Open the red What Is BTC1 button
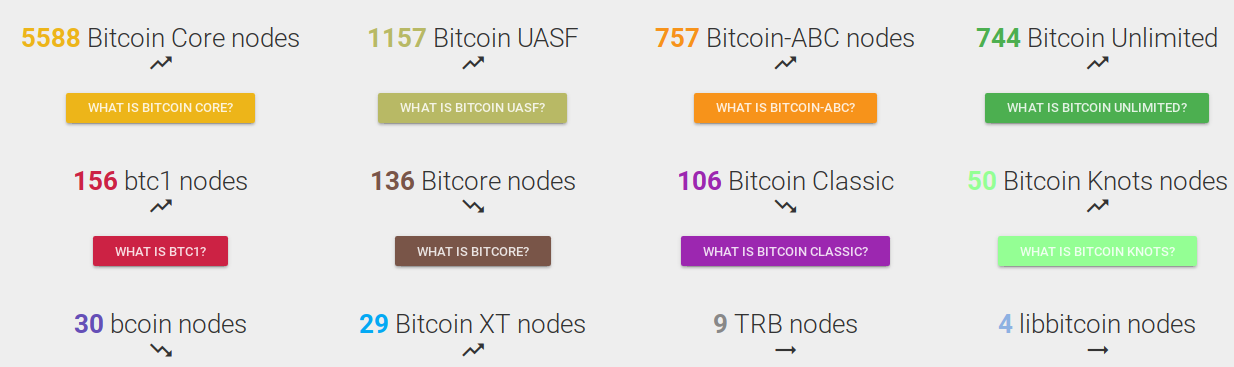The height and width of the screenshot is (367, 1234). point(161,251)
